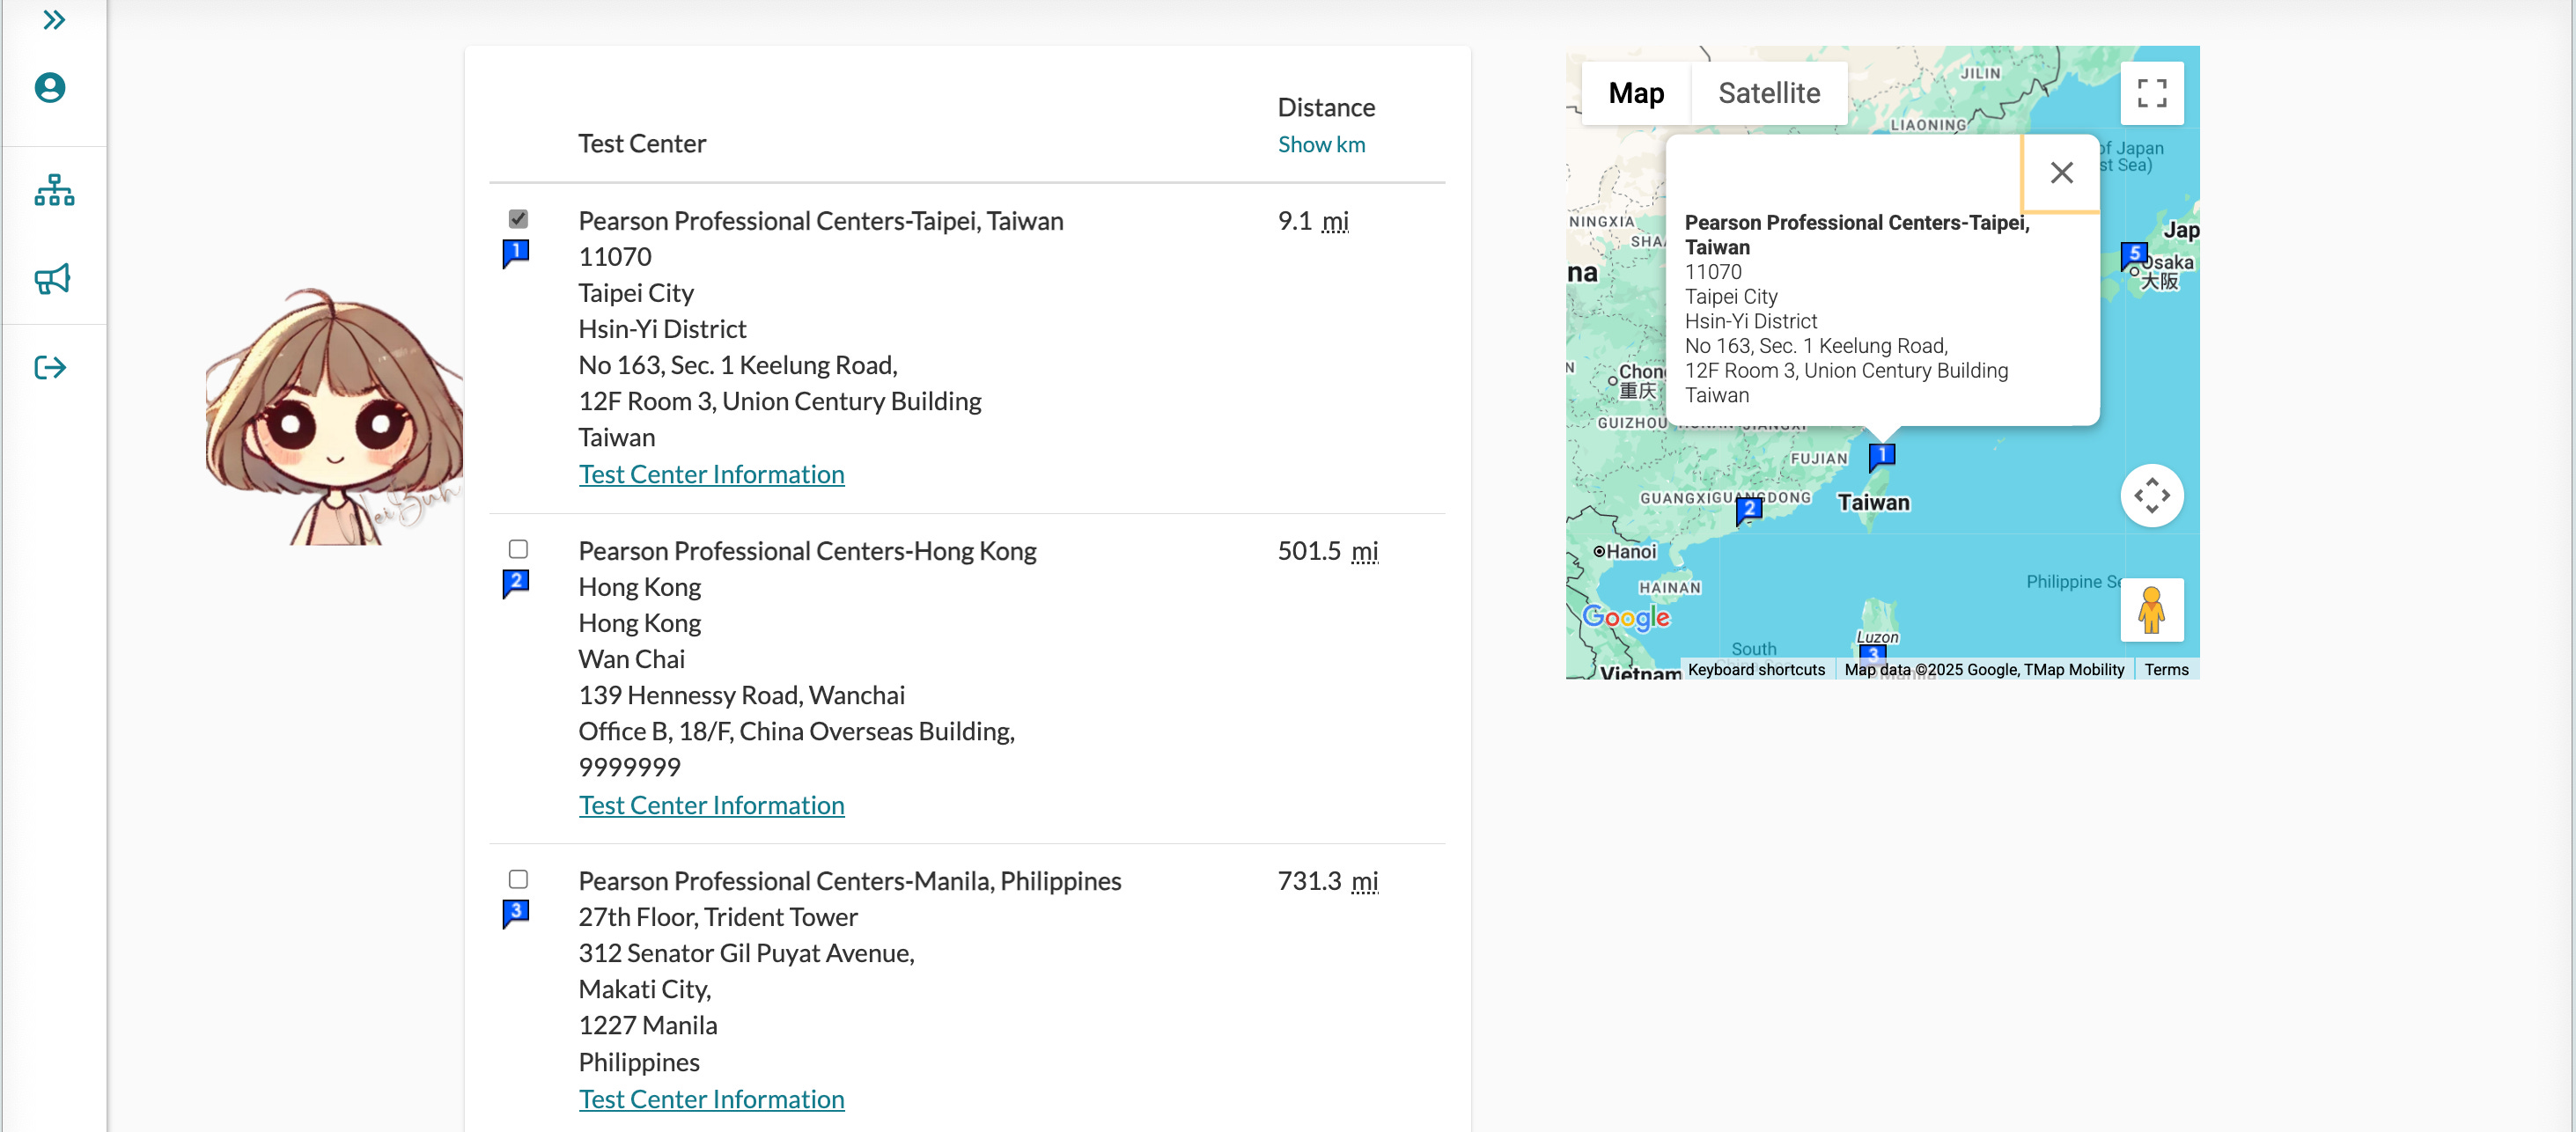Click Show km distance link
The height and width of the screenshot is (1132, 2576).
click(1320, 144)
